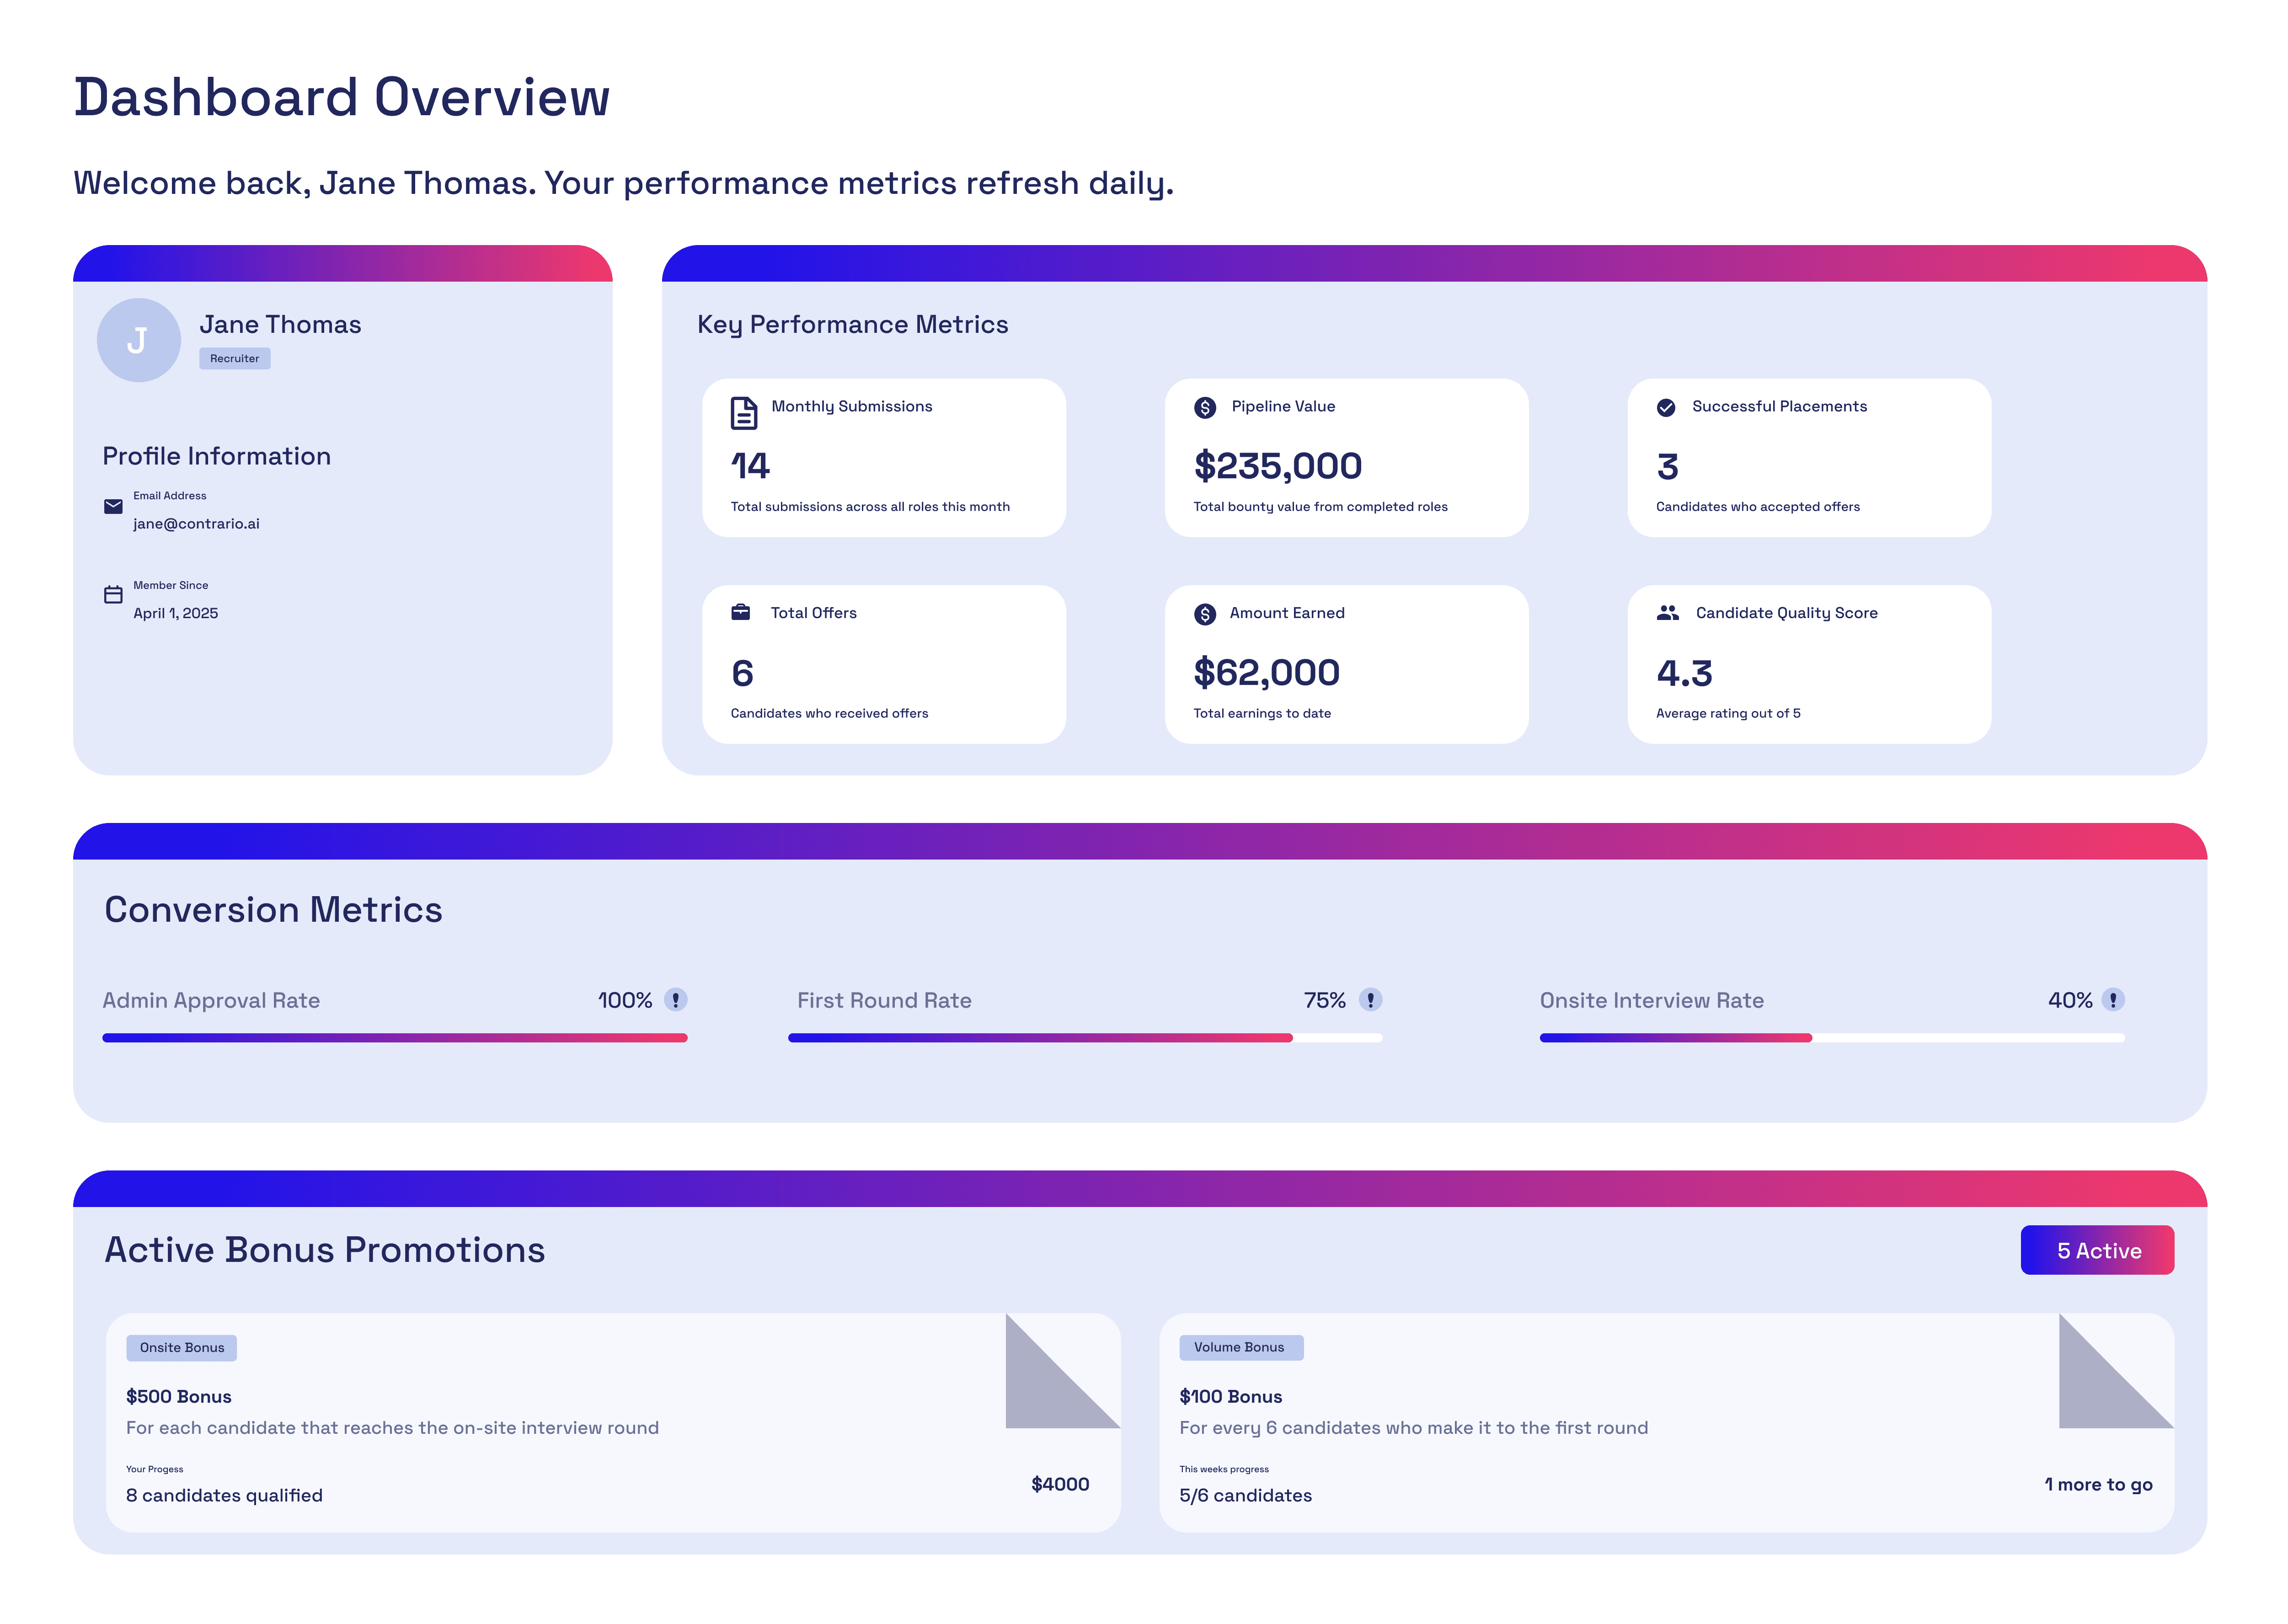Screen dimensions: 2288x1624
Task: Click the successful placements value 3
Action: (x=1667, y=466)
